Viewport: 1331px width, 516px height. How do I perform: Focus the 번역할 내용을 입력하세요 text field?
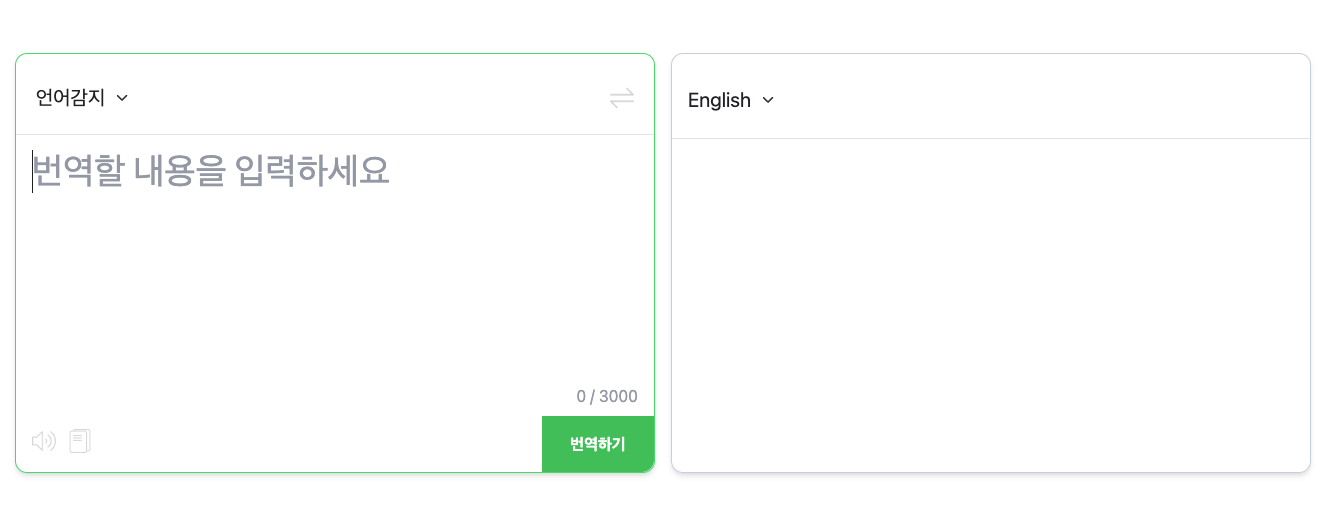(x=335, y=260)
